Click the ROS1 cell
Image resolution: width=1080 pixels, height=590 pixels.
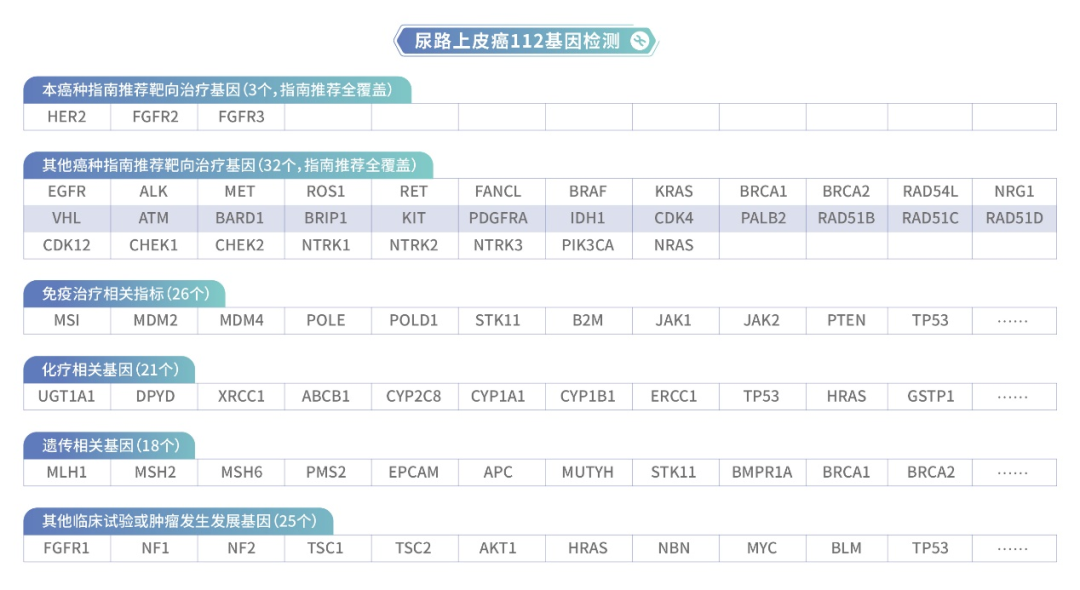[328, 191]
